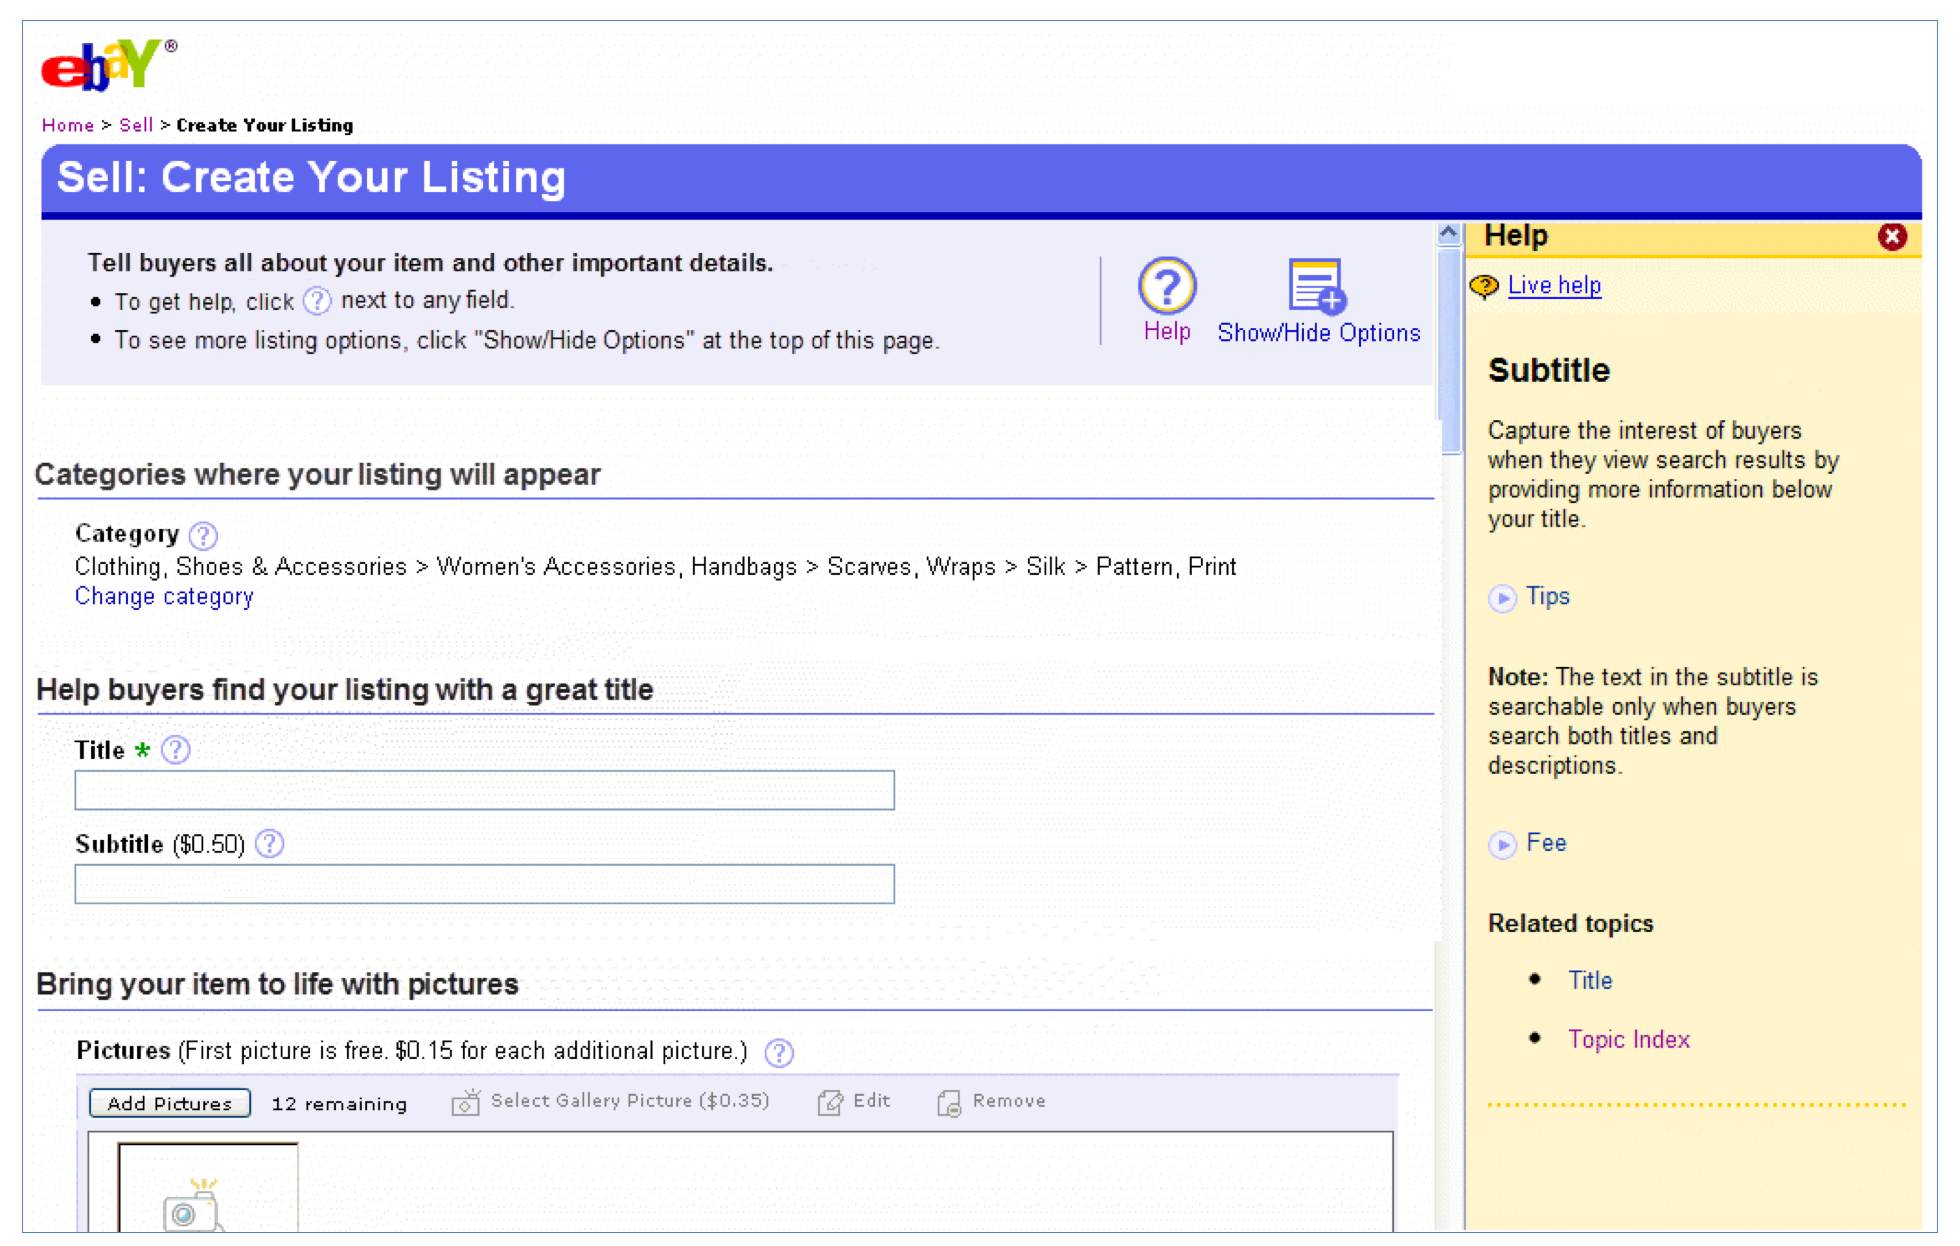Click the help icon next to Category
The image size is (1960, 1246).
tap(203, 536)
